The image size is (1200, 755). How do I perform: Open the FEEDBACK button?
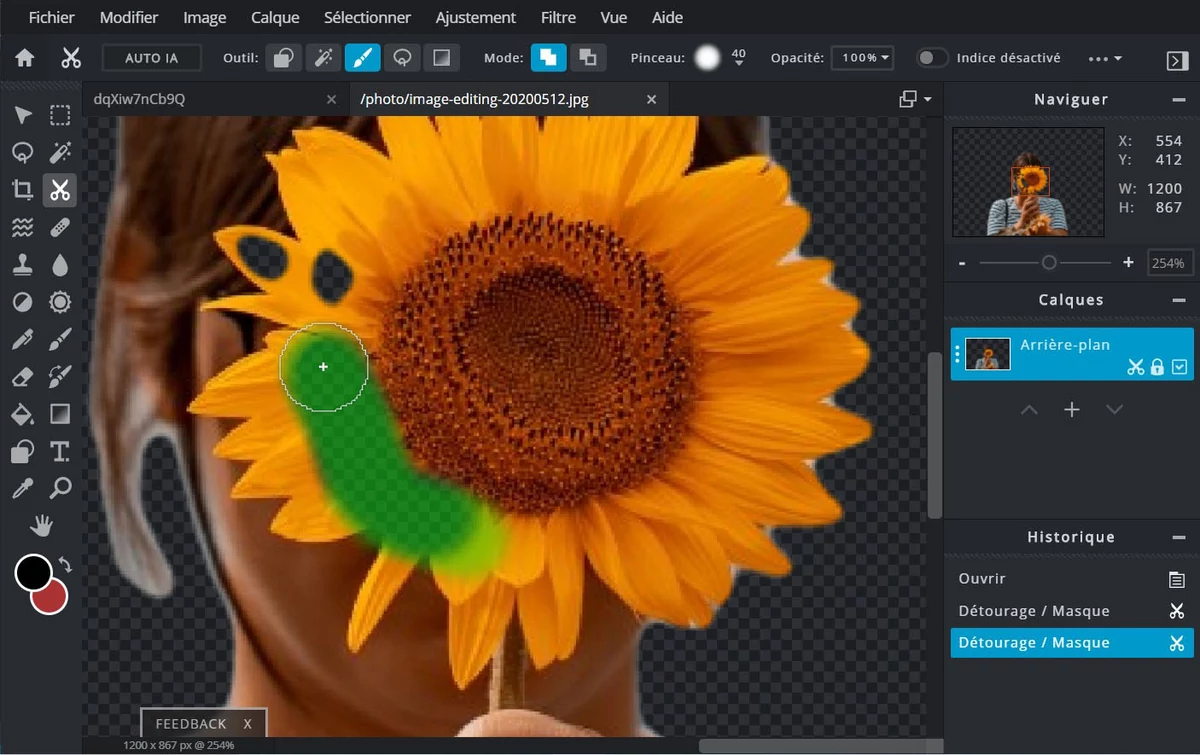[192, 723]
